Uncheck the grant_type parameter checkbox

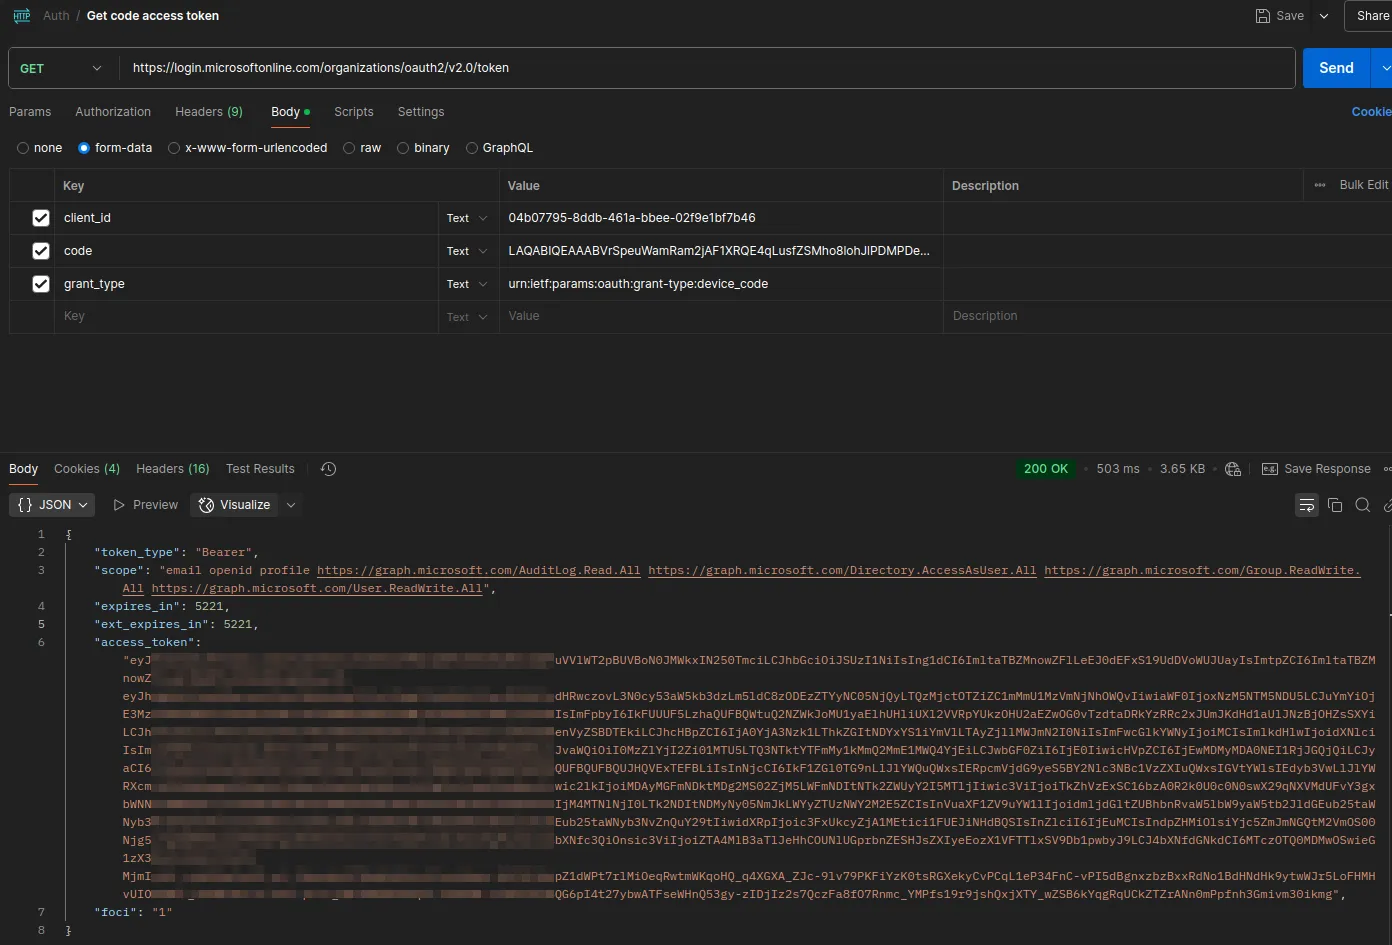pos(41,284)
